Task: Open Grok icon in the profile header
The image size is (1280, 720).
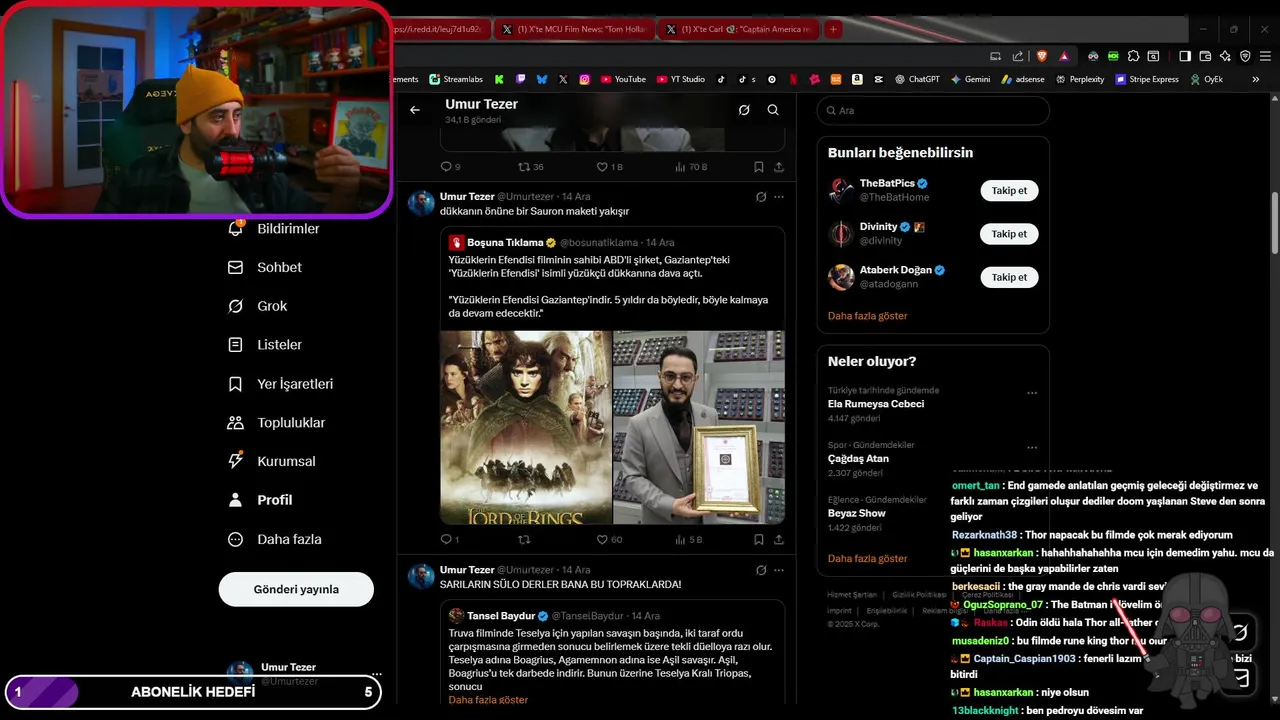Action: [744, 110]
